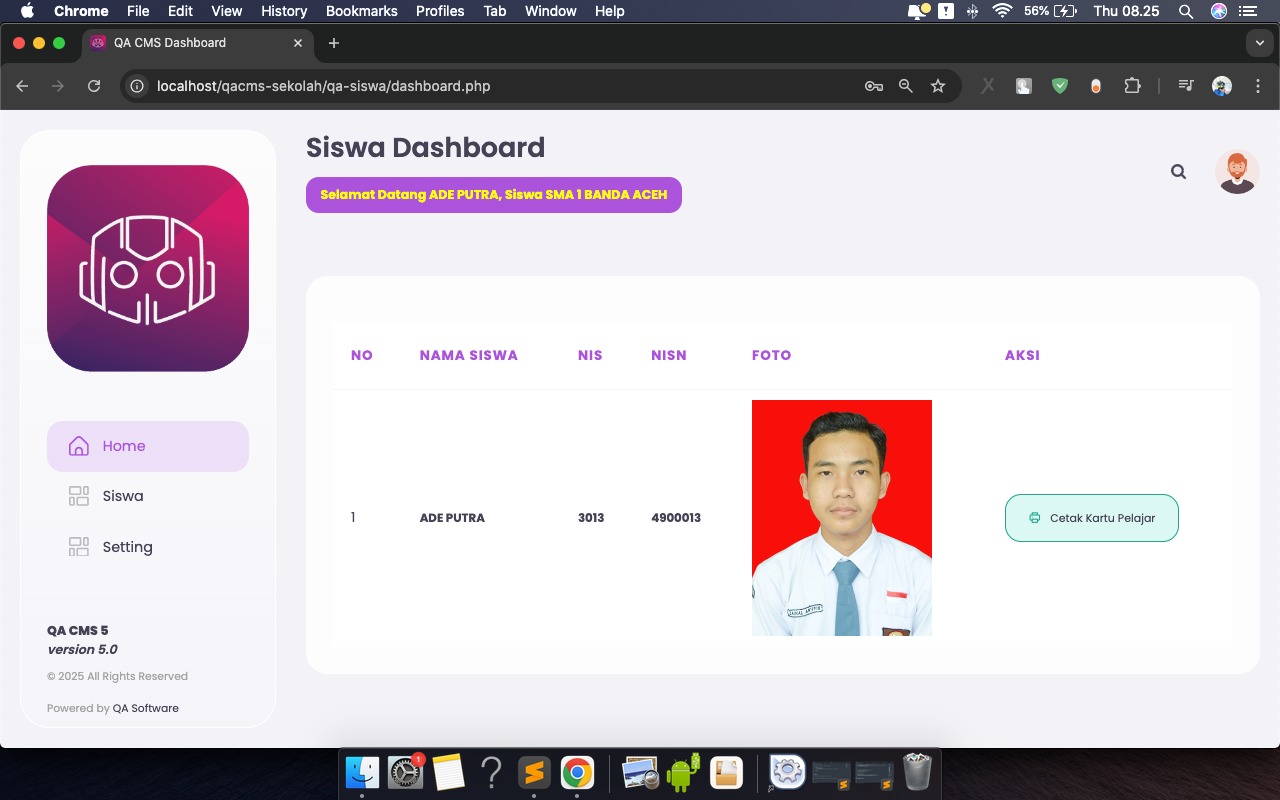
Task: Open the Siswa menu in sidebar
Action: coord(122,496)
